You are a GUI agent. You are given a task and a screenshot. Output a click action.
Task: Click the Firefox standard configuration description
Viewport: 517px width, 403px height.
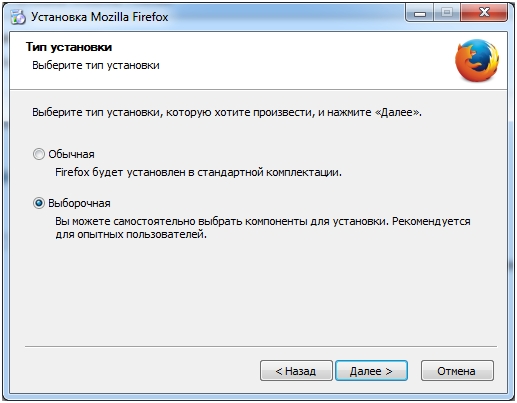click(198, 172)
